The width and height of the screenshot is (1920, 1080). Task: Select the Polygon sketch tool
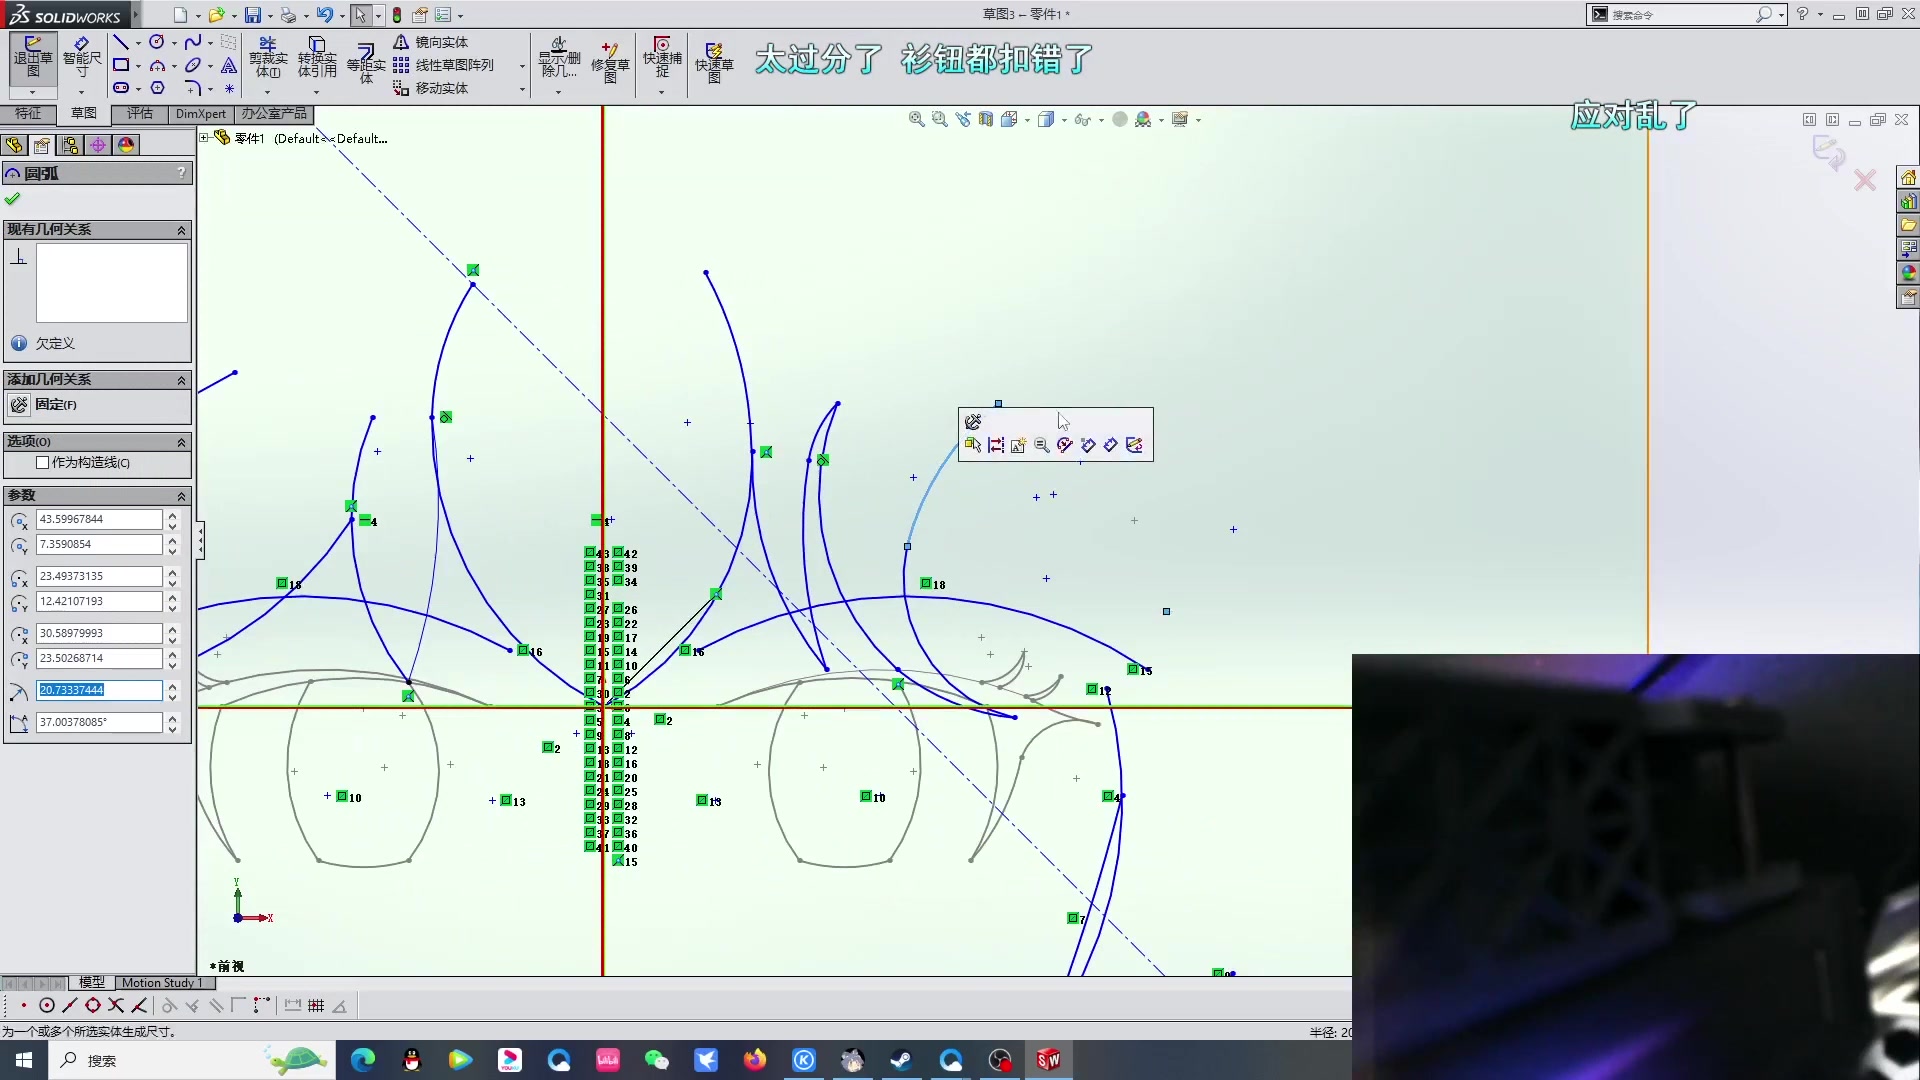click(157, 88)
